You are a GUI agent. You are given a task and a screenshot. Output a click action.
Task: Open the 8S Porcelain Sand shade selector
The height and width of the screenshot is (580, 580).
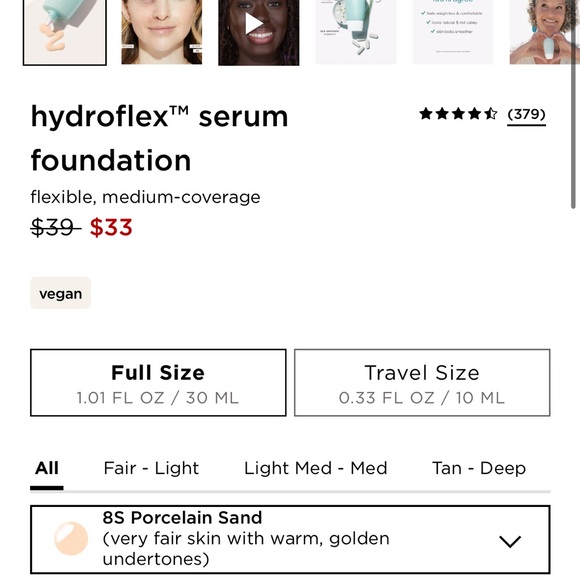pos(290,539)
